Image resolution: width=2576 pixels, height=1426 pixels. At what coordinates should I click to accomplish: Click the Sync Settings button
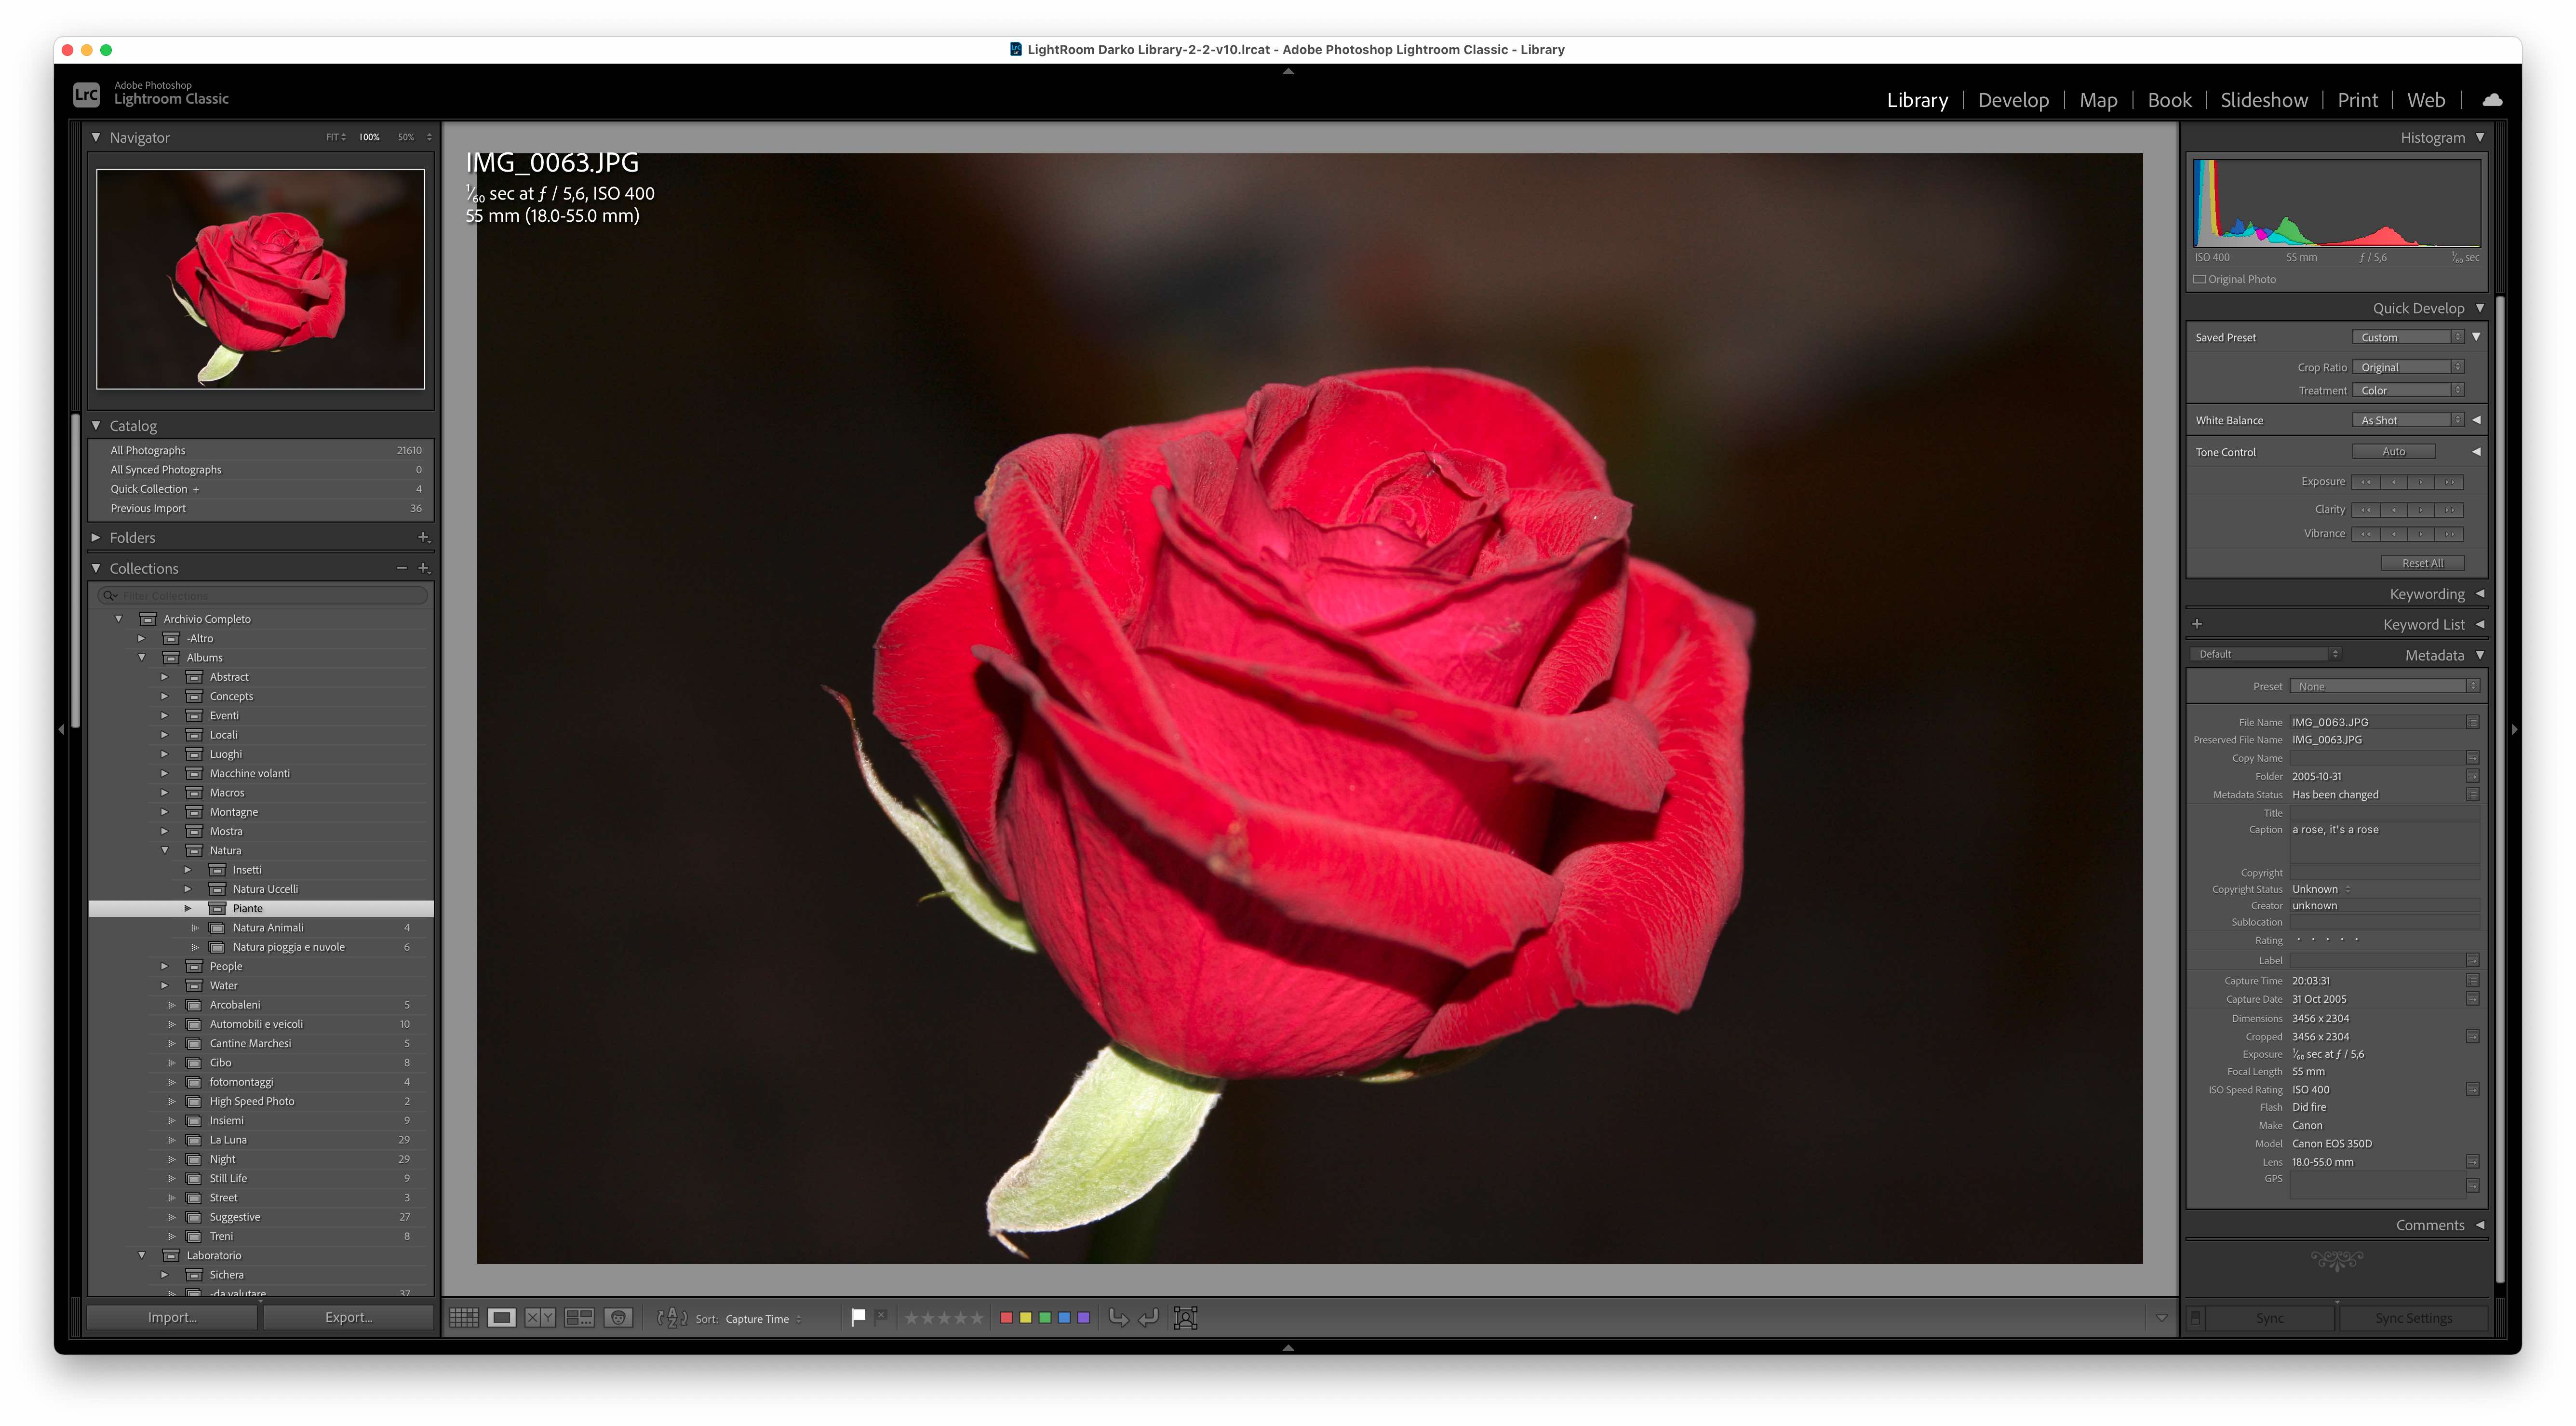[x=2413, y=1318]
